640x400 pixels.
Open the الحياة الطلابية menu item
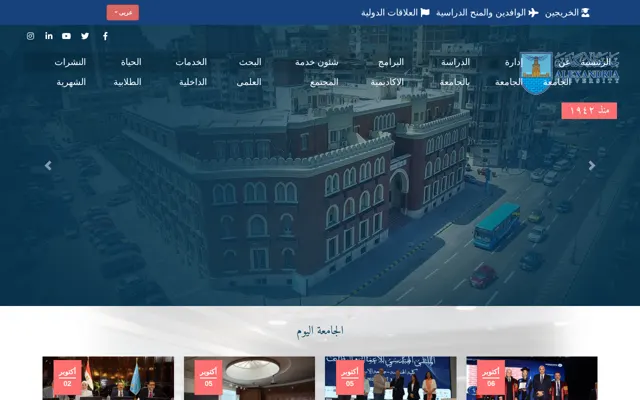(x=128, y=72)
